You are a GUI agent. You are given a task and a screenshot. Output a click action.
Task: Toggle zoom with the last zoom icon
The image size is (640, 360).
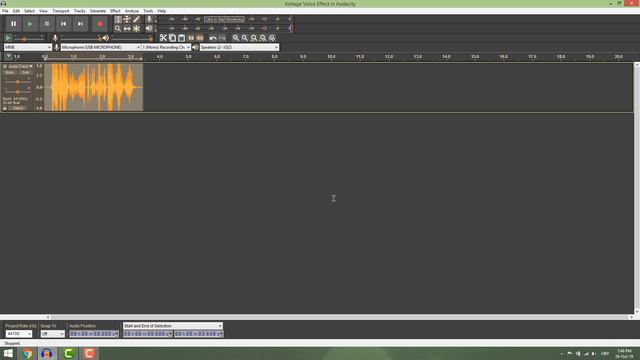[x=272, y=38]
